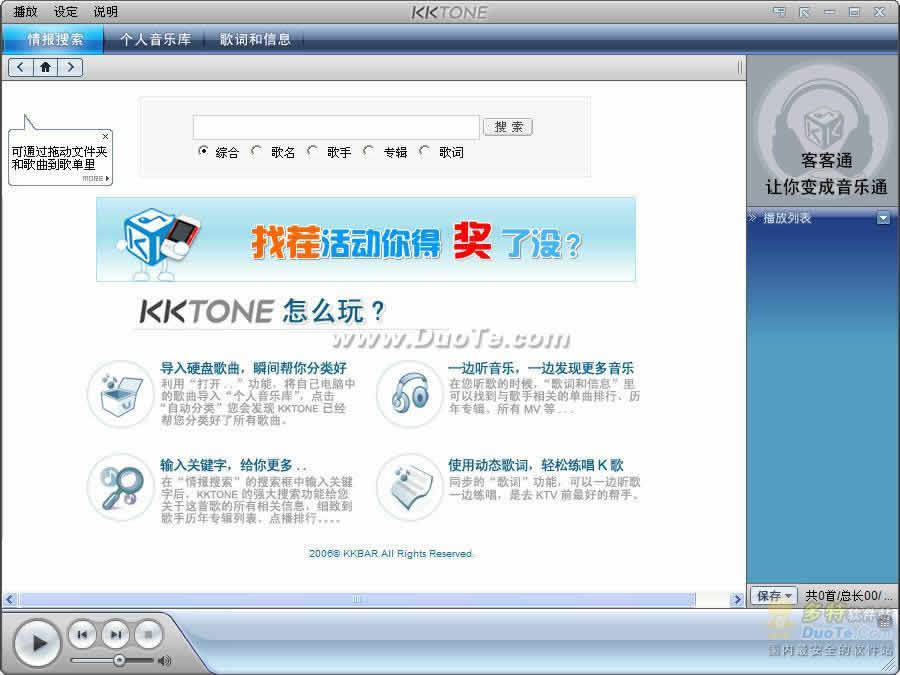The height and width of the screenshot is (675, 900).
Task: Select the 歌名 radio option
Action: 257,151
